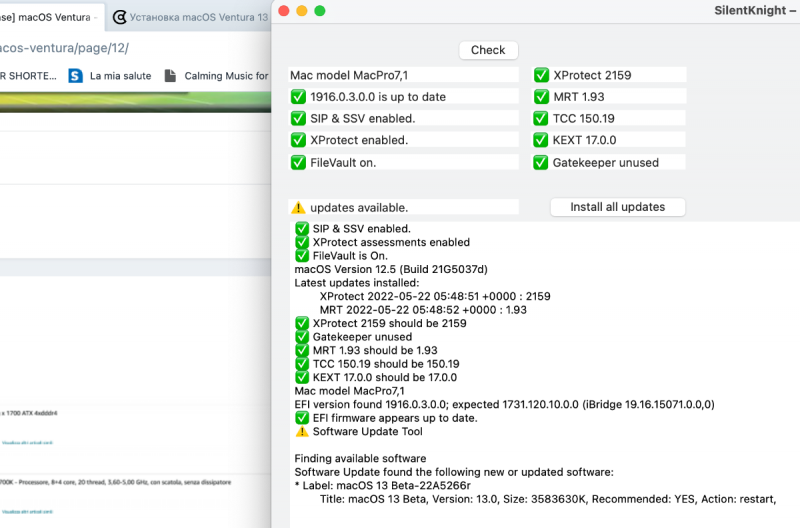Click log checkmark beside 'XProtect 2159 should be 2159'
The width and height of the screenshot is (800, 528).
pos(302,323)
